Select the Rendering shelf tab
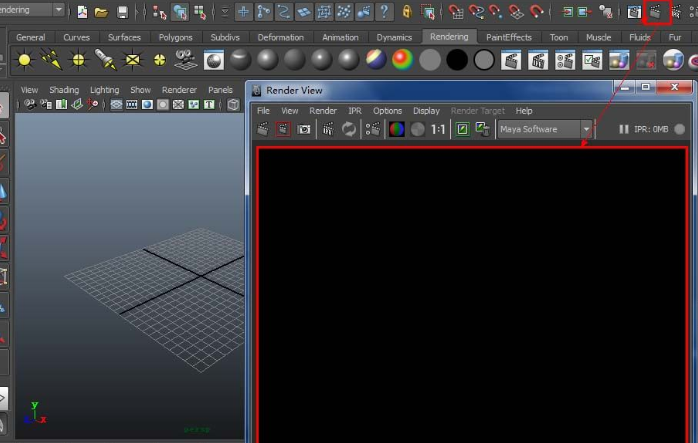 [449, 37]
